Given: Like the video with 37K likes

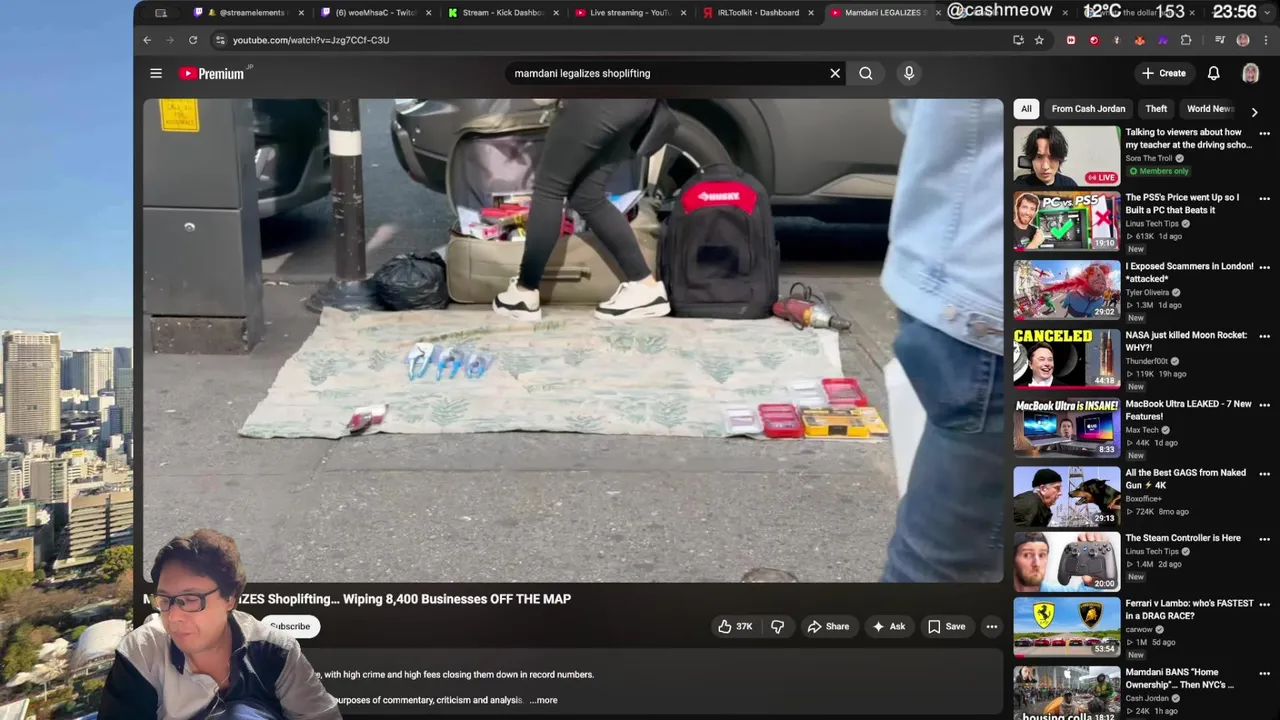Looking at the screenshot, I should (735, 627).
